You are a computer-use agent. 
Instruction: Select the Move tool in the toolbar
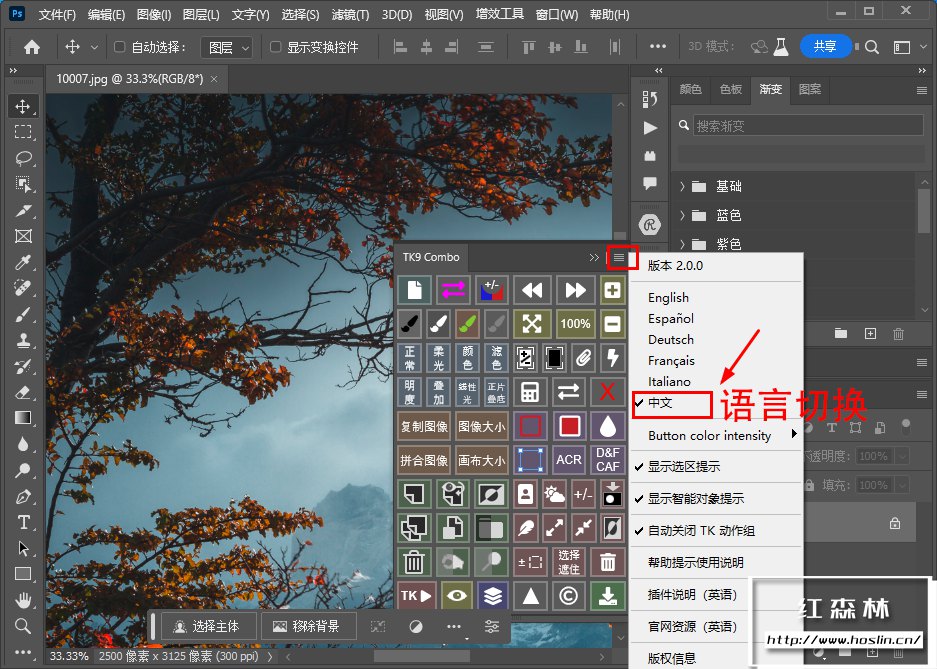pos(23,107)
